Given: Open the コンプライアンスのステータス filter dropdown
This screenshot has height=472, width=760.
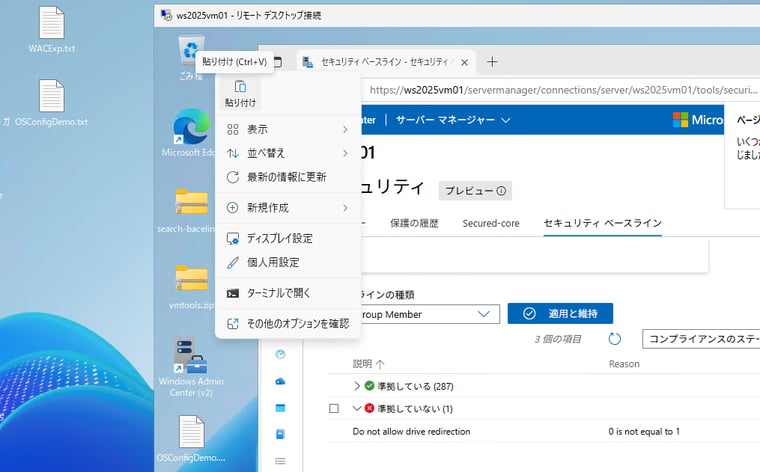Looking at the screenshot, I should click(x=701, y=339).
